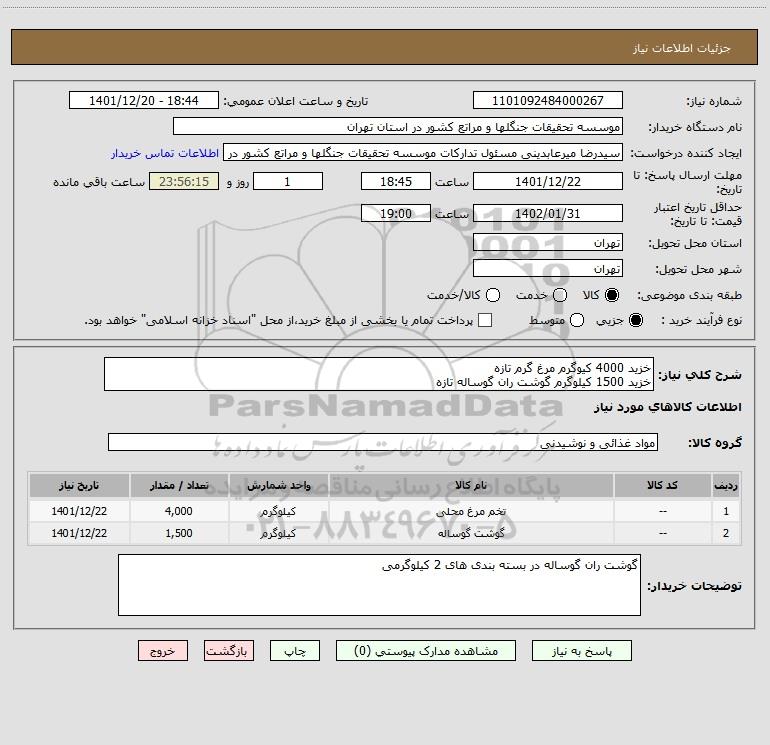Image resolution: width=770 pixels, height=745 pixels.
Task: Click the validity time field 19:00
Action: tap(396, 213)
